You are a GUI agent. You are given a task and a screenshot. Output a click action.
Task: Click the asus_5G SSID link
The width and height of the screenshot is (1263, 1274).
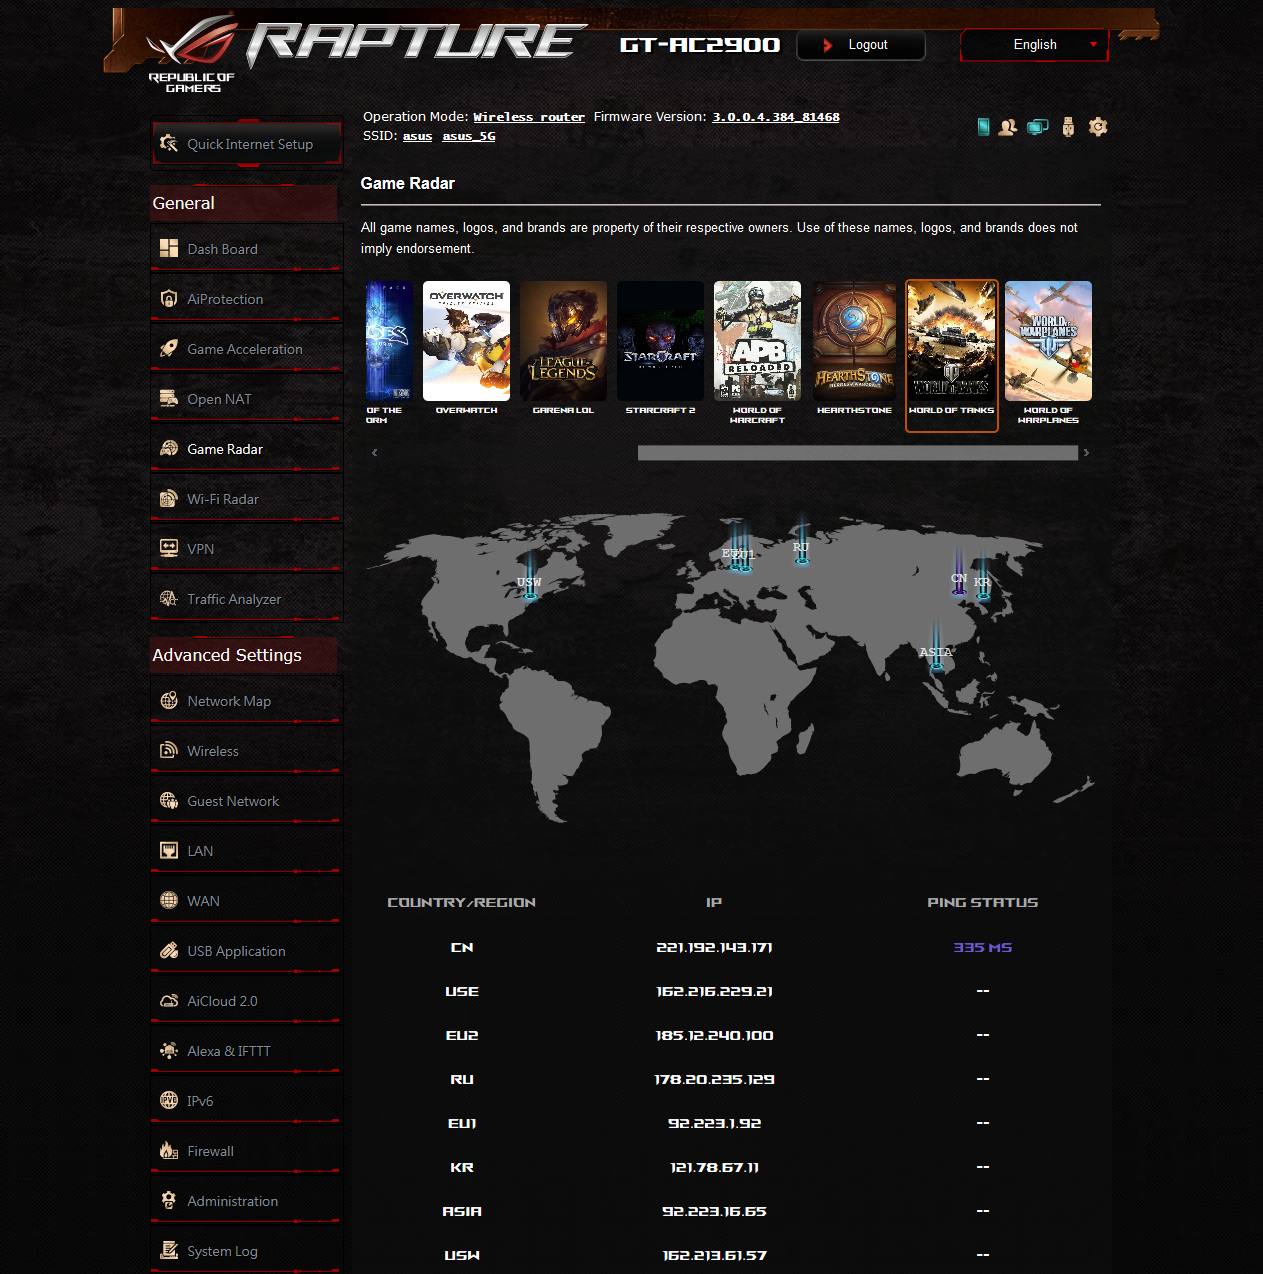tap(469, 136)
